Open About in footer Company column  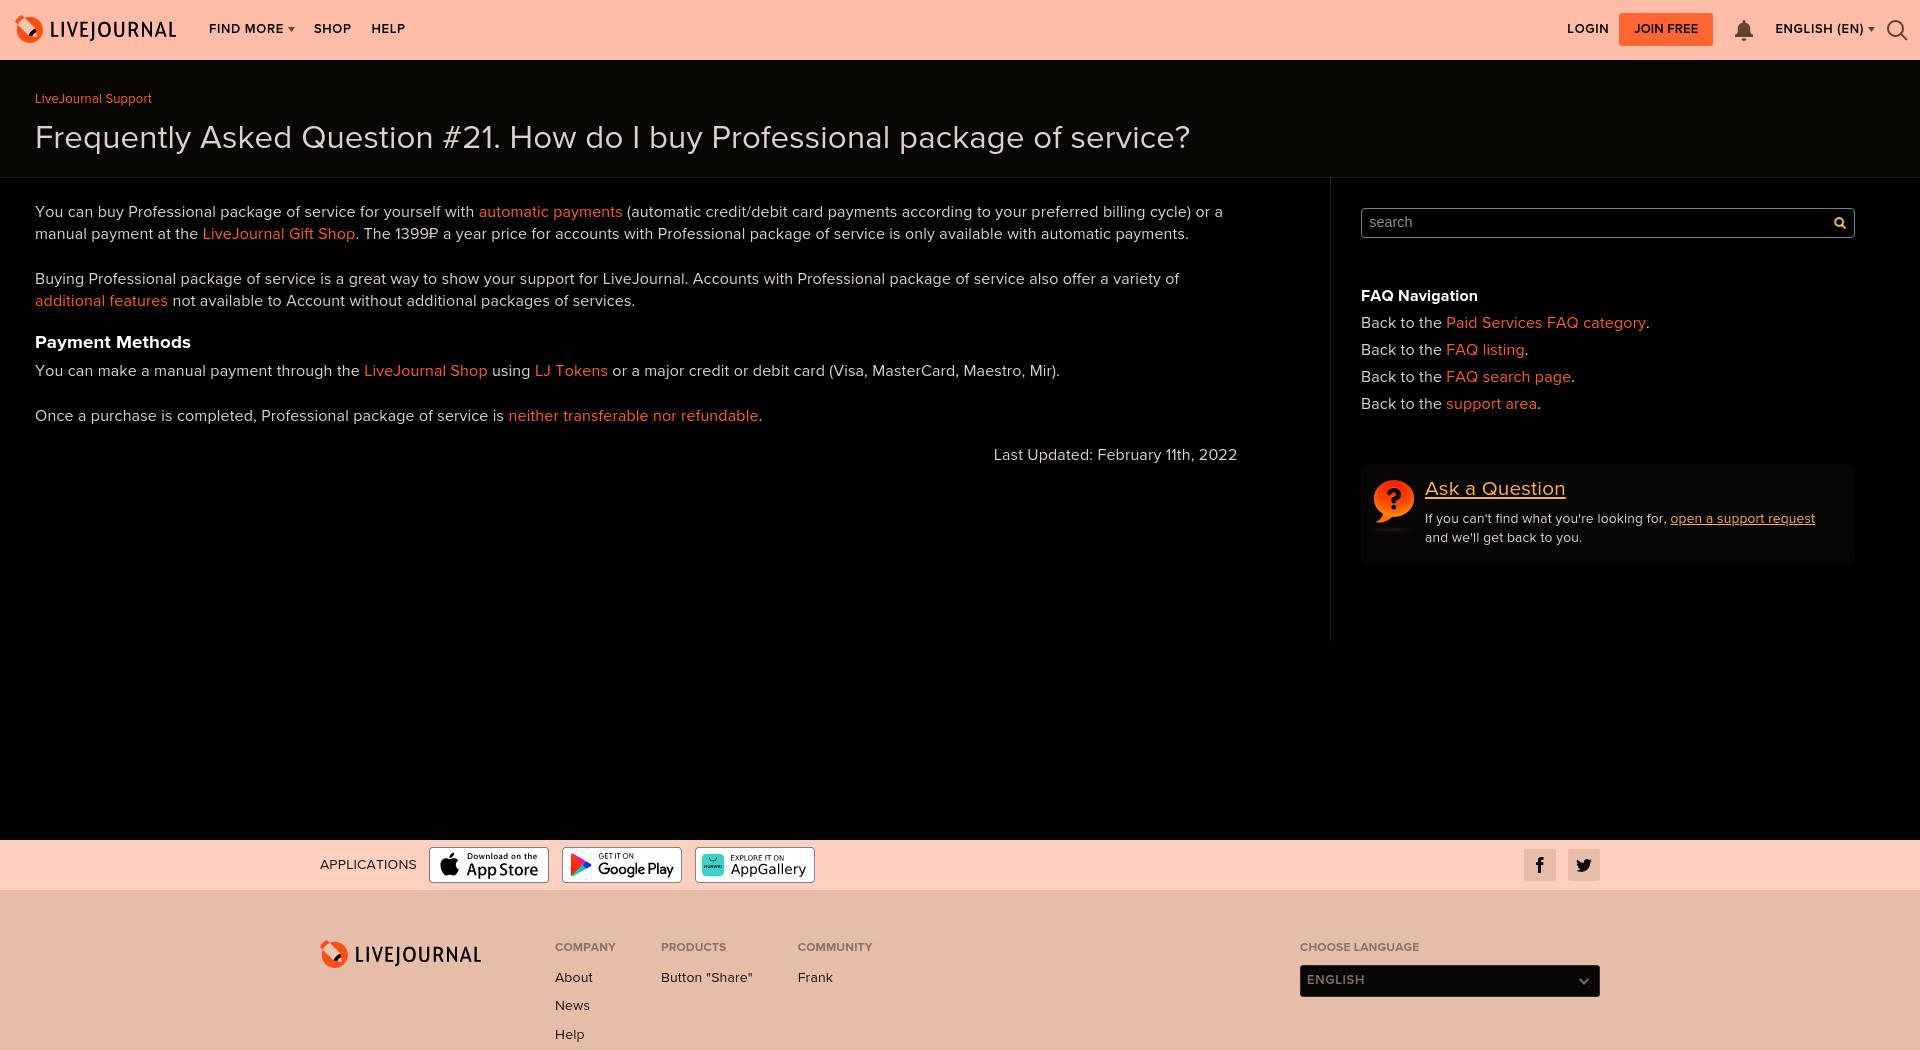574,978
